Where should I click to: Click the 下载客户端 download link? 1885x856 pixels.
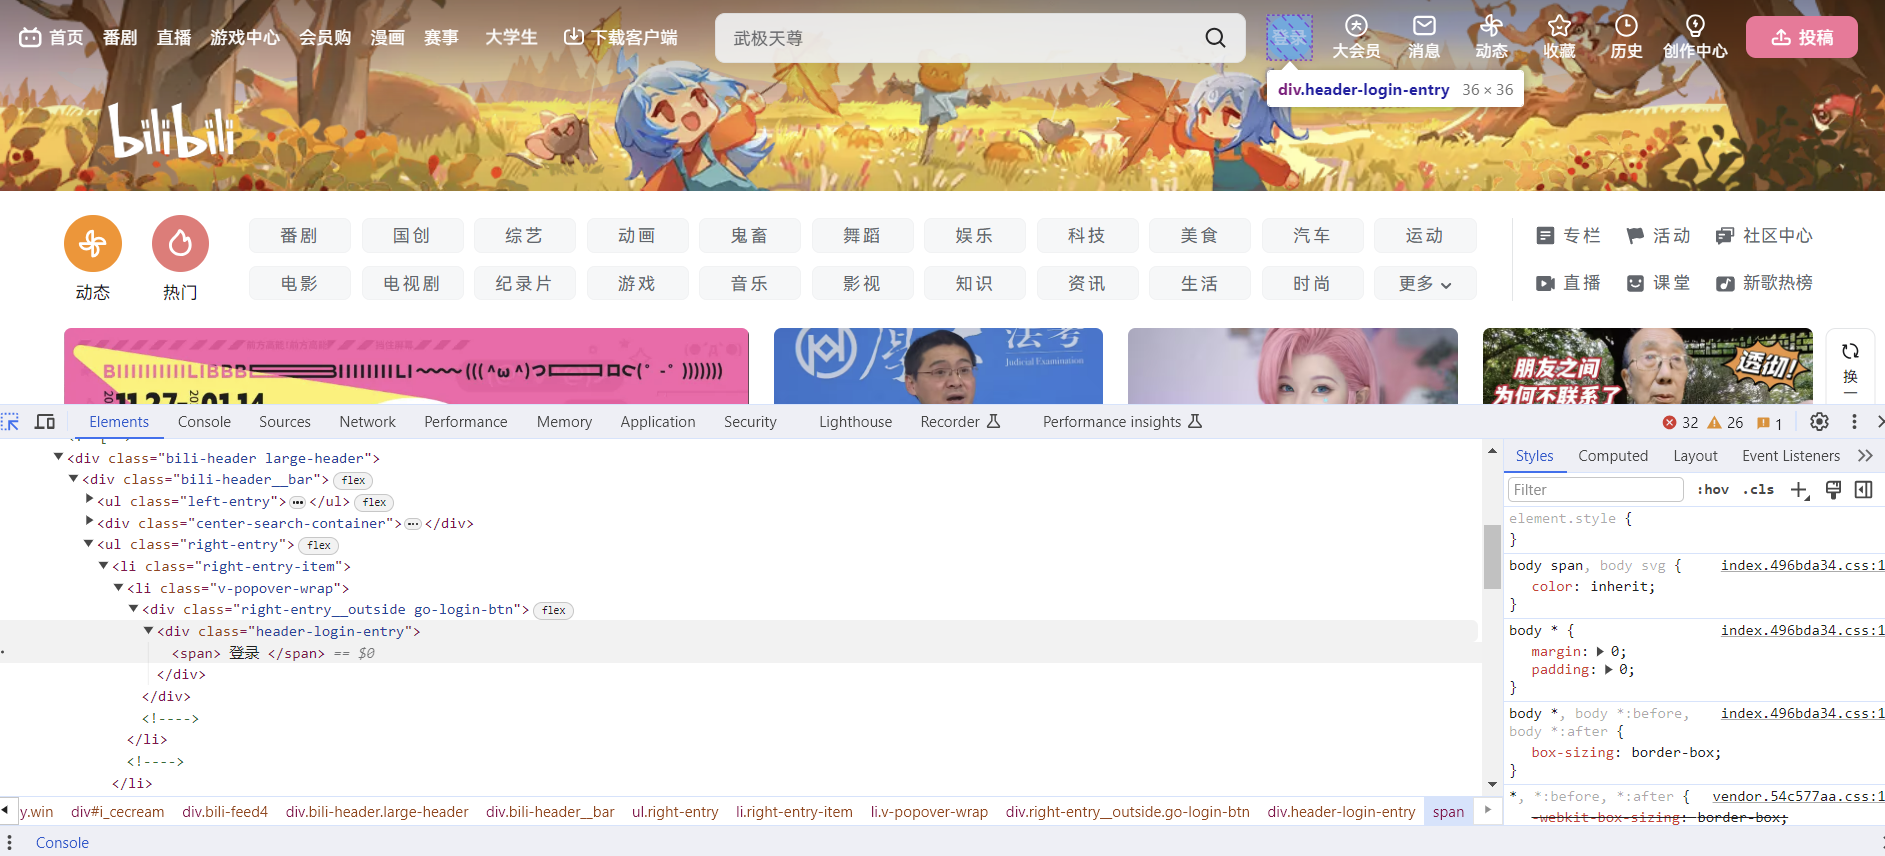620,38
